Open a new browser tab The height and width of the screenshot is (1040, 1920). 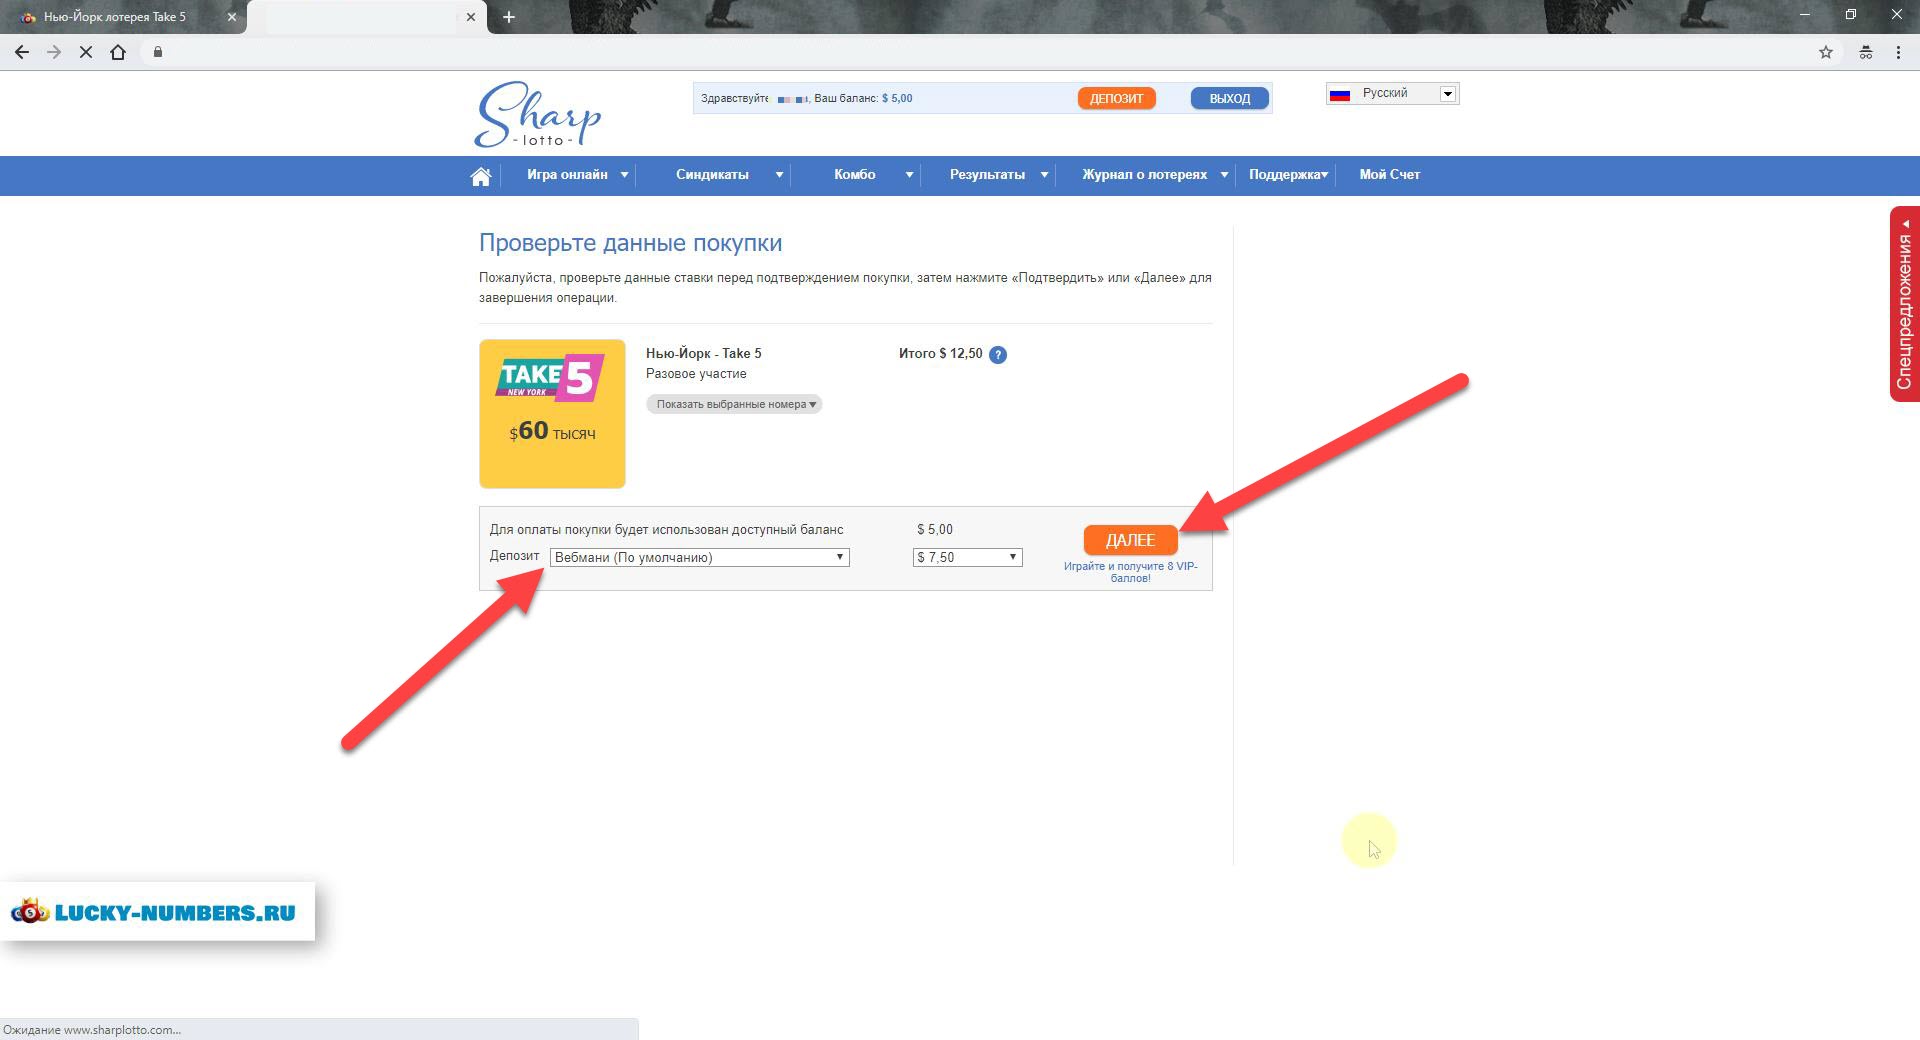508,17
